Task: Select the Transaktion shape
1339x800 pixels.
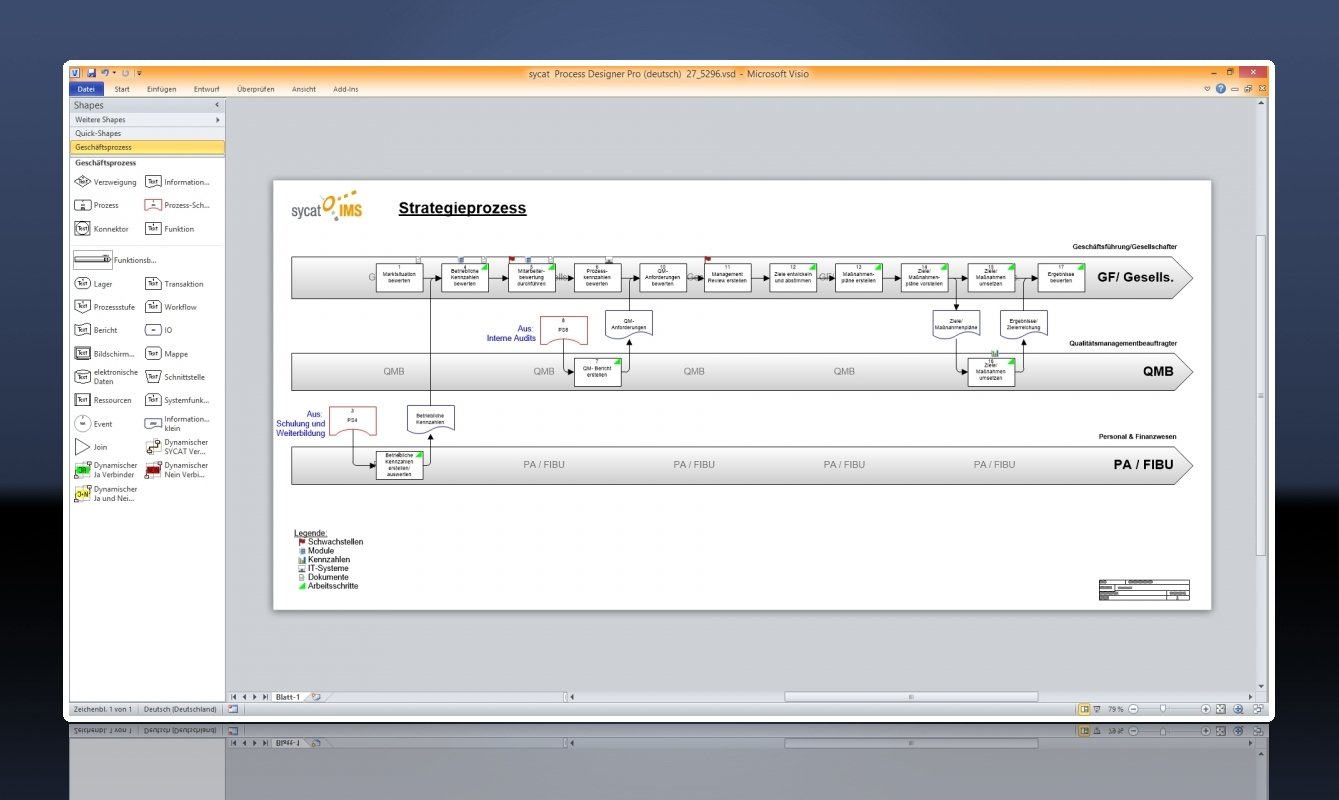Action: pos(175,284)
